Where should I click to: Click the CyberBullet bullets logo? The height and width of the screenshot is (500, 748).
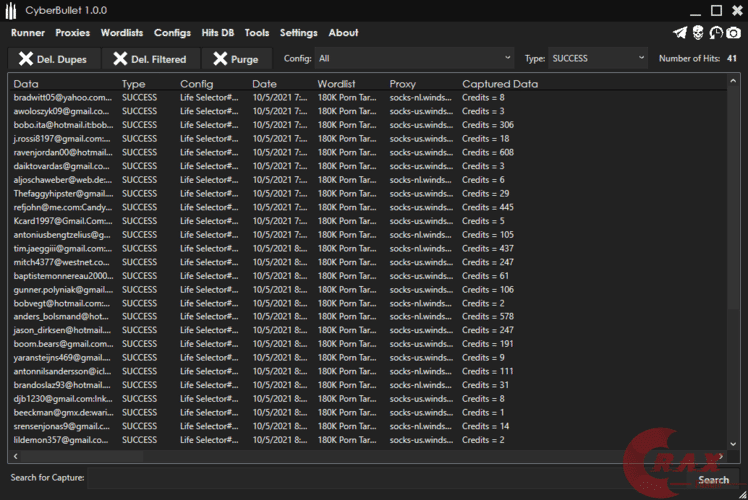[x=10, y=11]
